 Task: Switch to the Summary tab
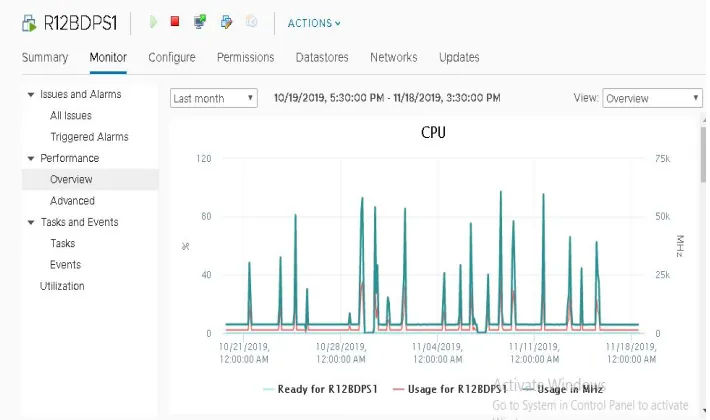click(x=45, y=57)
